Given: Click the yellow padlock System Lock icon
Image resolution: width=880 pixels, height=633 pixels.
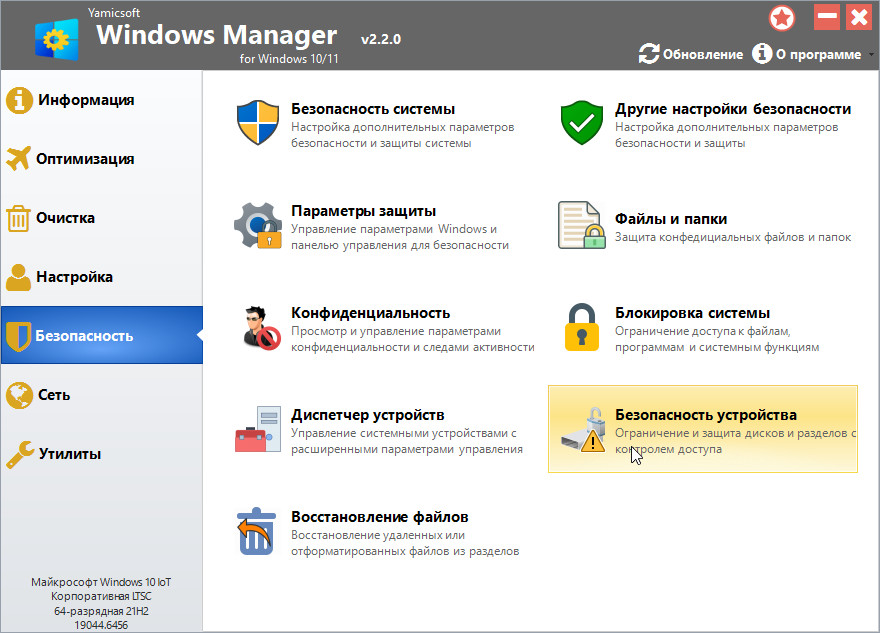Looking at the screenshot, I should click(581, 327).
